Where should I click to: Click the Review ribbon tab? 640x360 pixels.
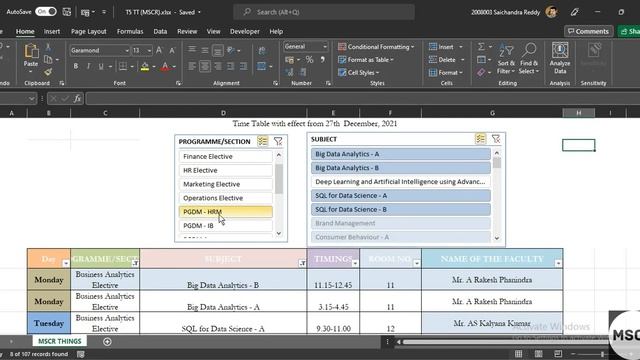click(187, 31)
